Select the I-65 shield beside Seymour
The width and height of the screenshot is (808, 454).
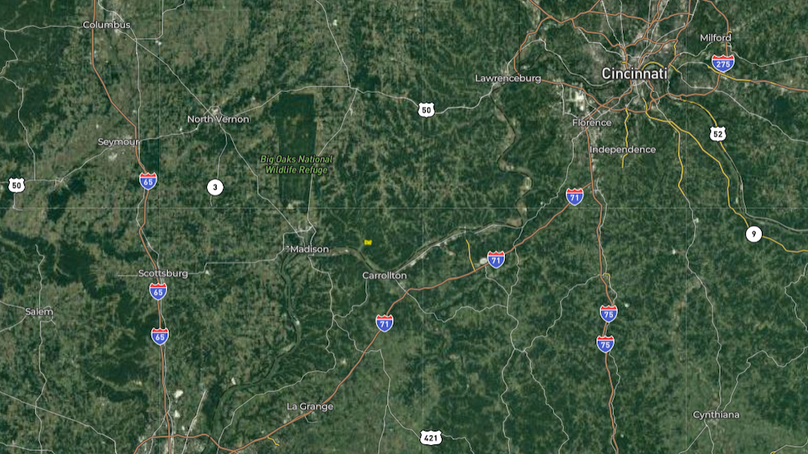coord(148,181)
